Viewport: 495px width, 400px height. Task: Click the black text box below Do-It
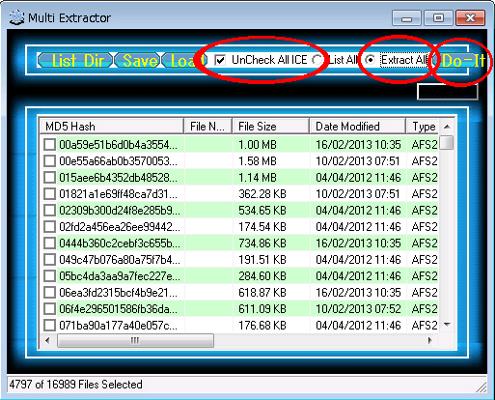pyautogui.click(x=447, y=91)
